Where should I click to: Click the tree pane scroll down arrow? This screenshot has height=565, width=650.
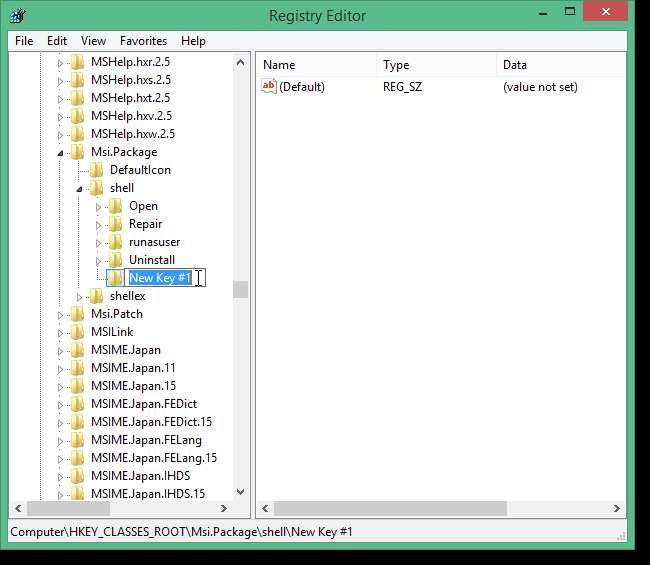pos(240,492)
